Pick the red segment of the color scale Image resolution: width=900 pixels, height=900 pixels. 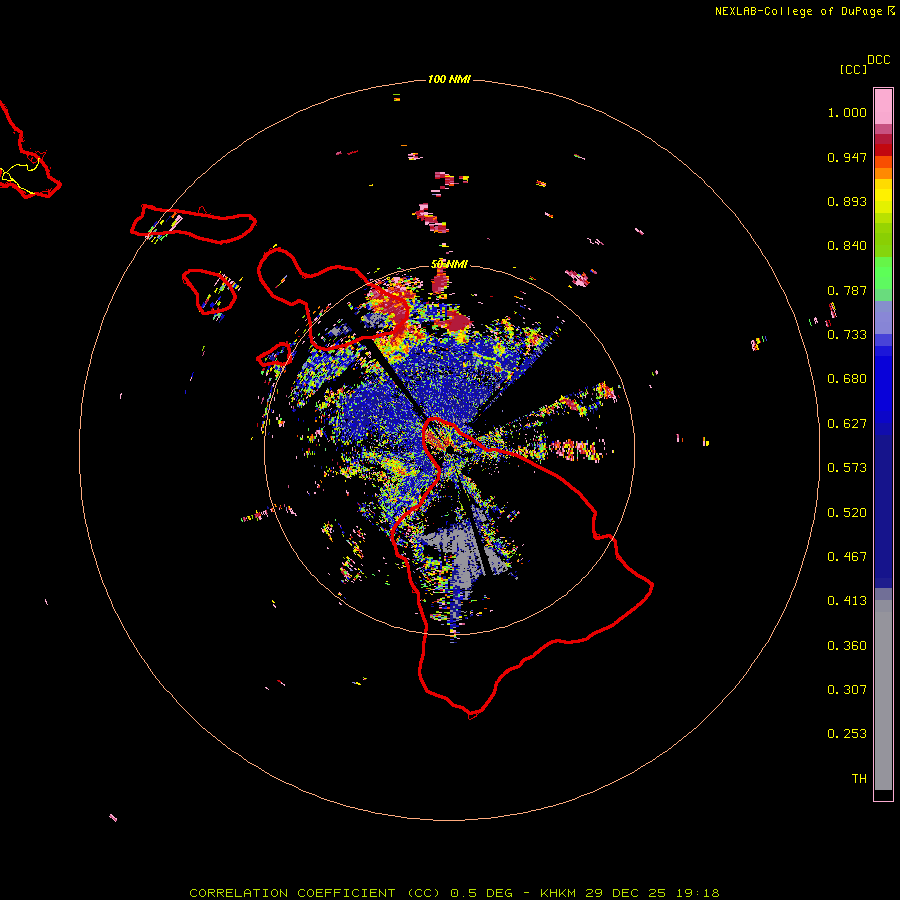click(x=883, y=150)
